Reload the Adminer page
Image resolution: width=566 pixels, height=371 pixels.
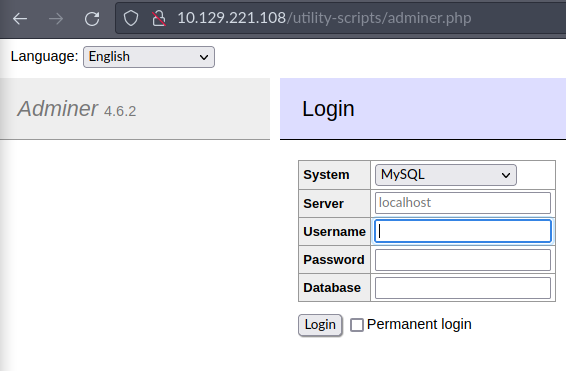tap(92, 18)
